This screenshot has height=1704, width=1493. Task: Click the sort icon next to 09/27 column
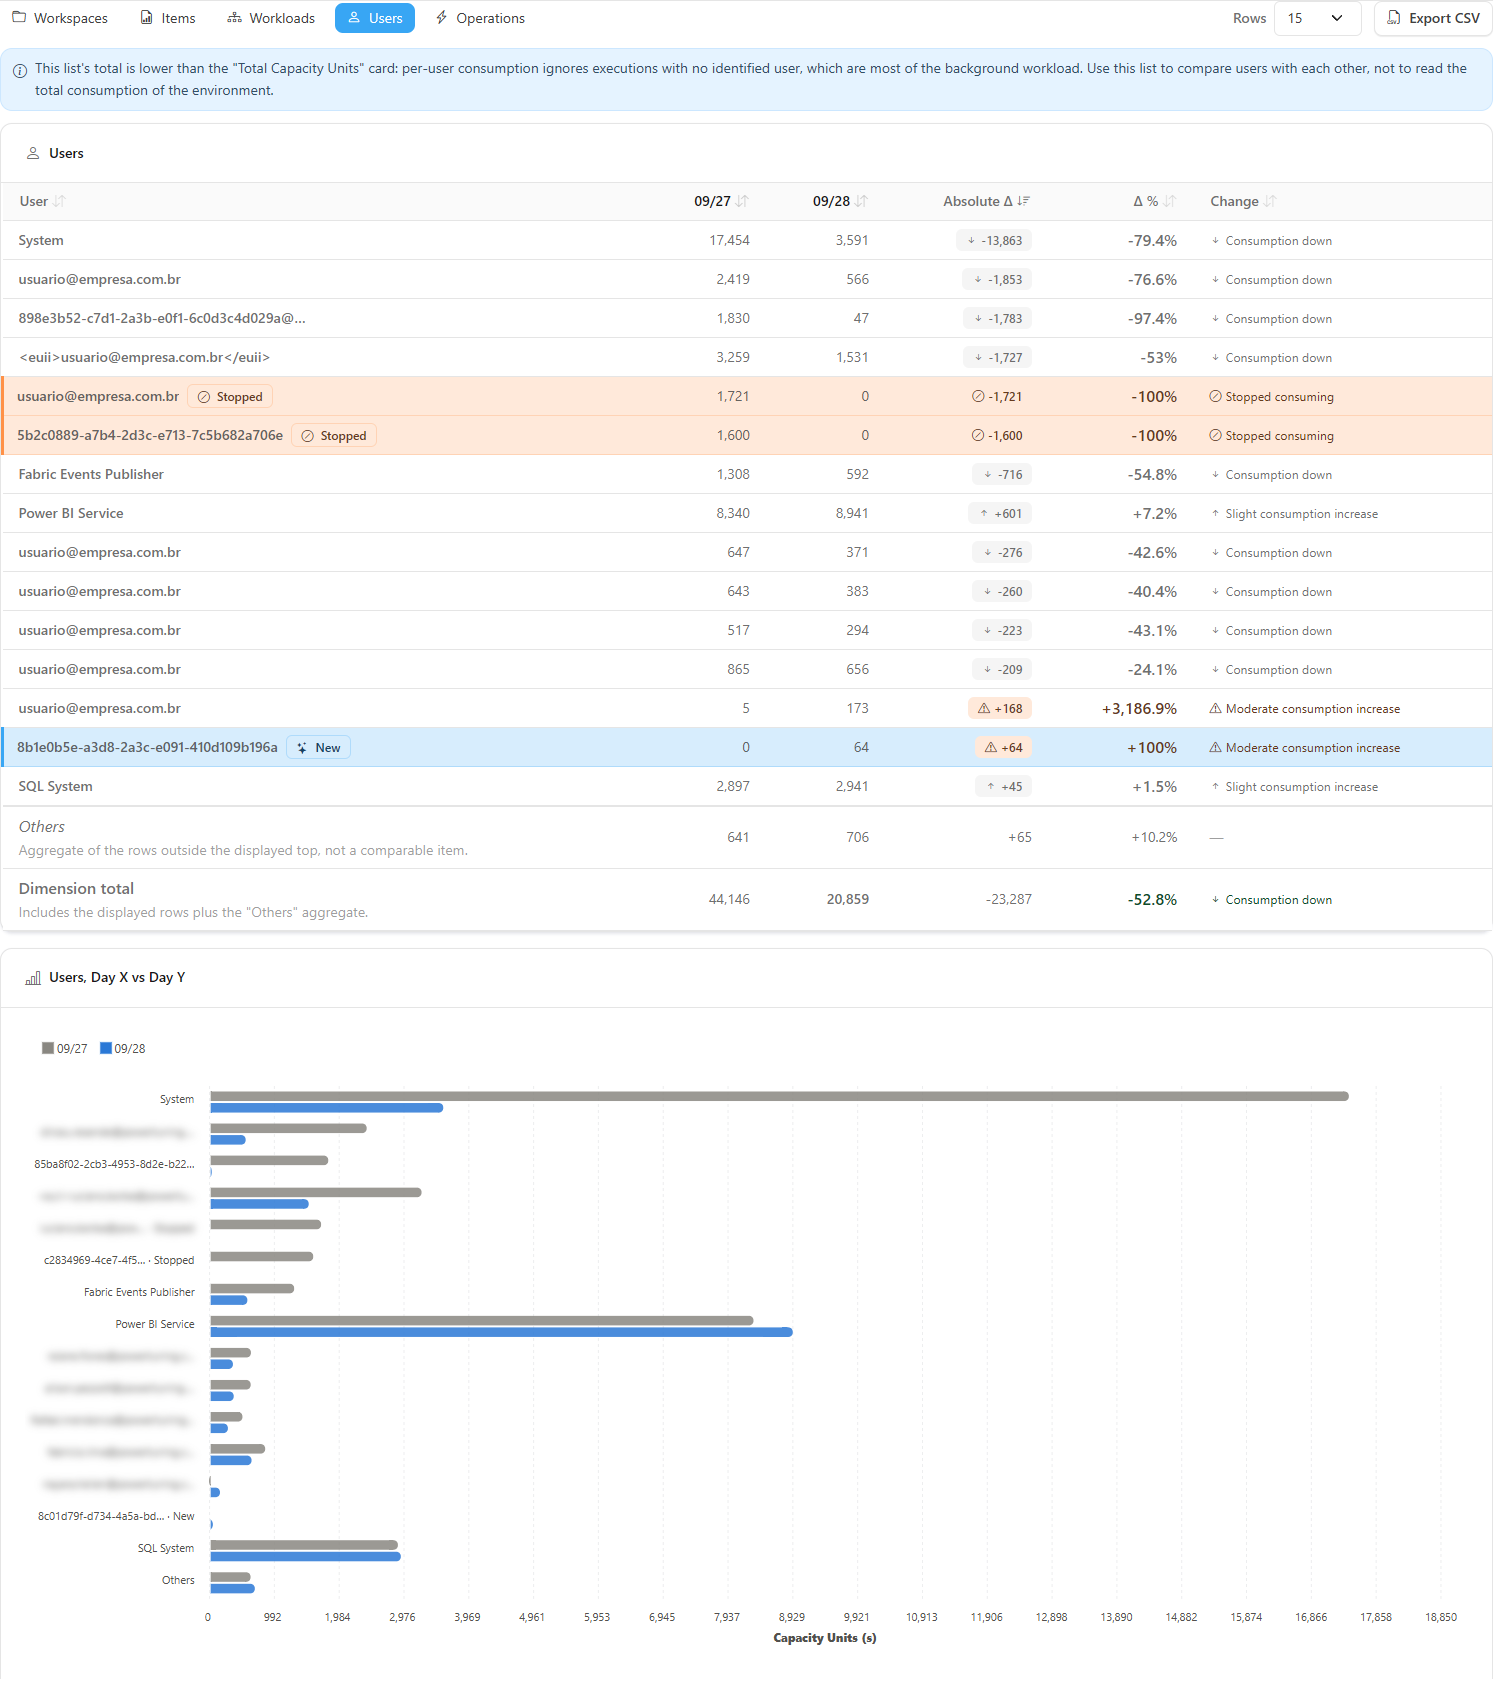(742, 201)
